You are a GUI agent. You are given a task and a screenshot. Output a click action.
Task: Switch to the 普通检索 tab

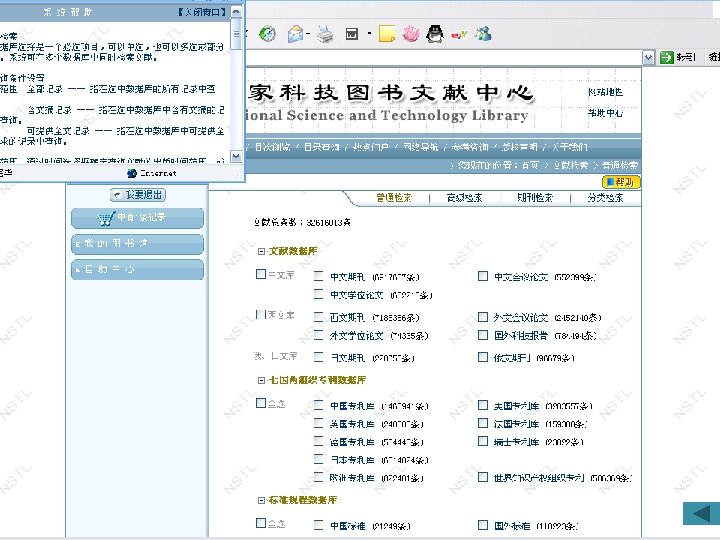click(x=394, y=197)
